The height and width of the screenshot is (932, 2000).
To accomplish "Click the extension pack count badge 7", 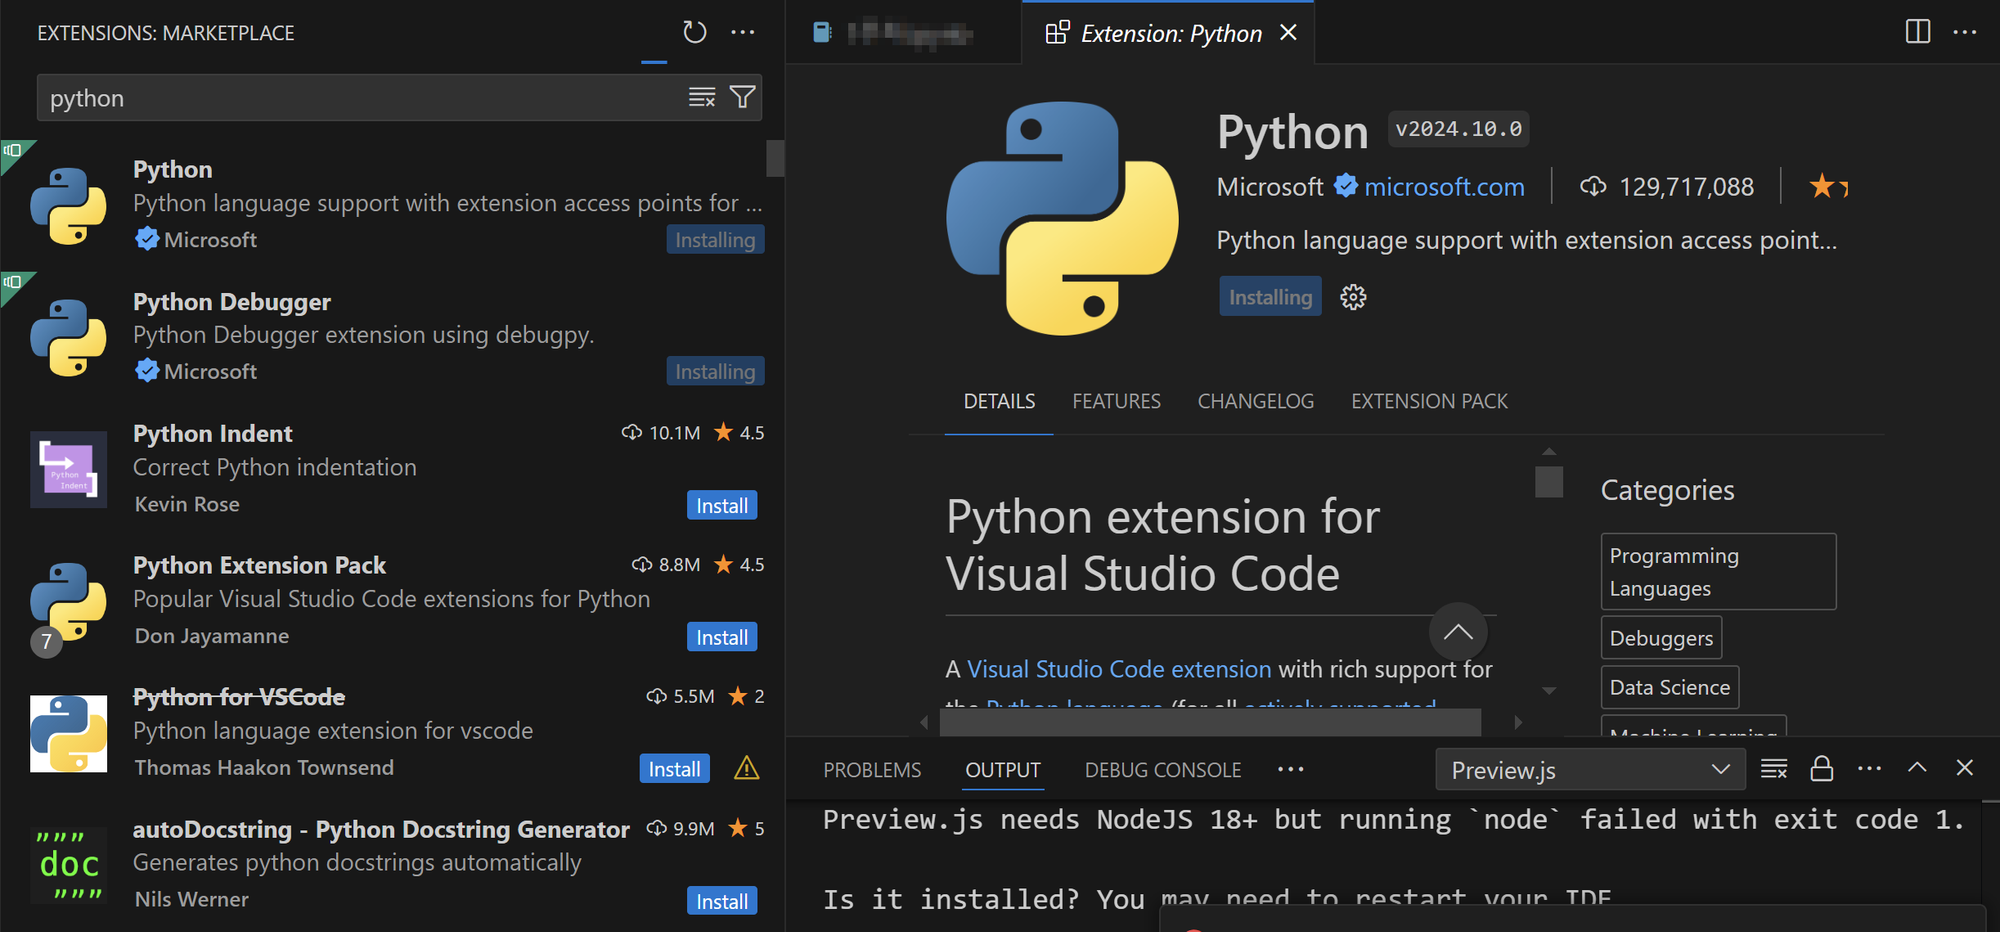I will click(47, 642).
